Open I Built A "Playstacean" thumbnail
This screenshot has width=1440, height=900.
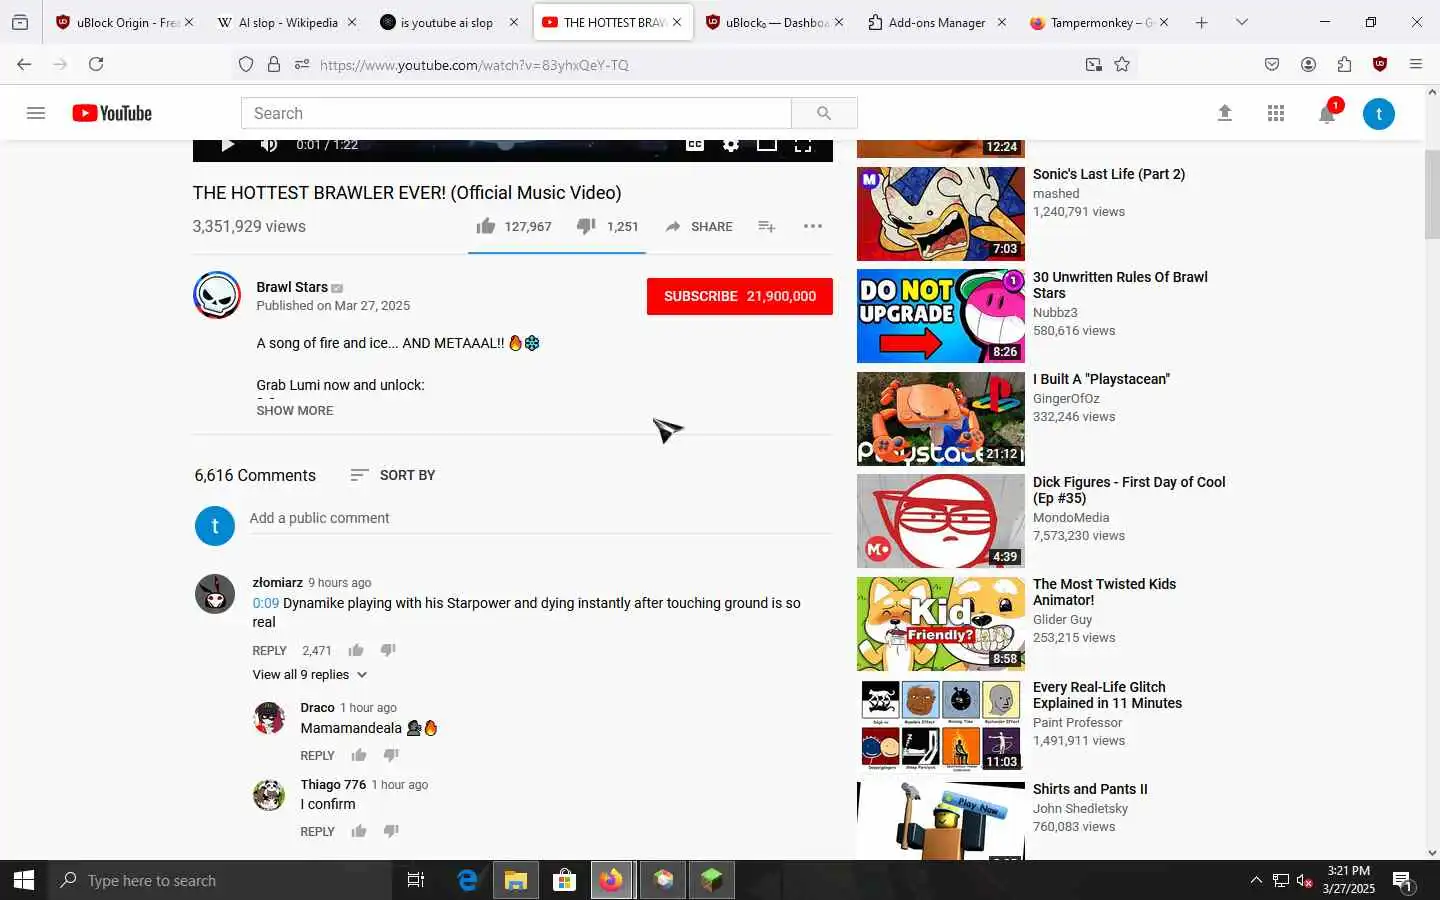[x=941, y=419]
